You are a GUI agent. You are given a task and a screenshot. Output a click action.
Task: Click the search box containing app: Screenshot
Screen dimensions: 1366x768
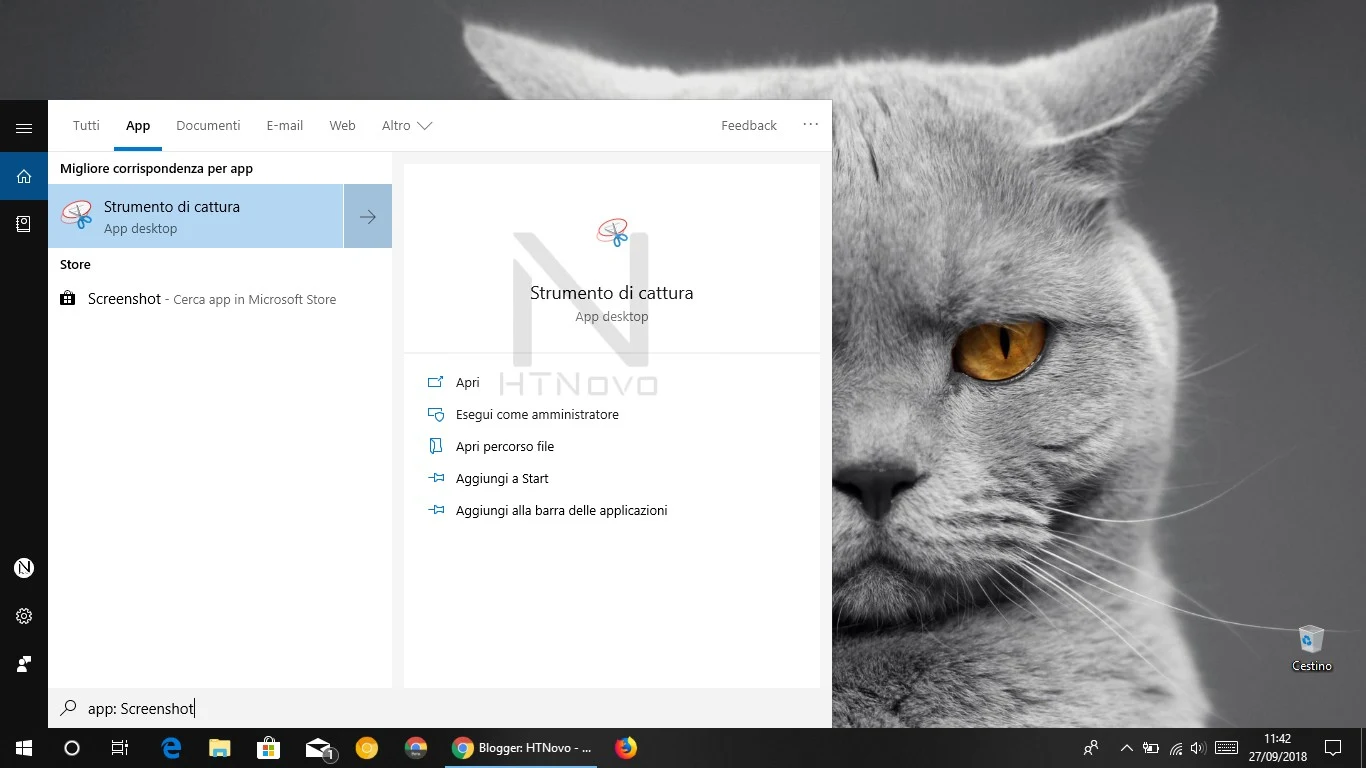pos(440,708)
